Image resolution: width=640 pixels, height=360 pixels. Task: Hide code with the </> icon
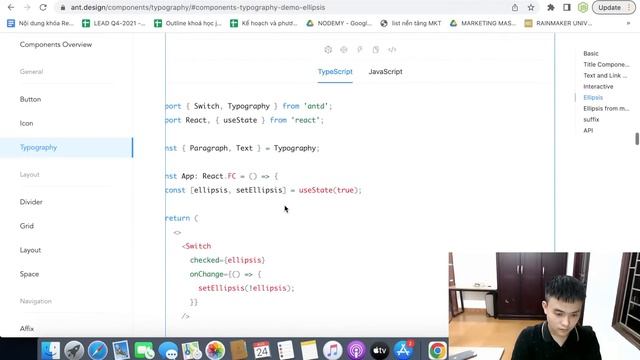[392, 50]
